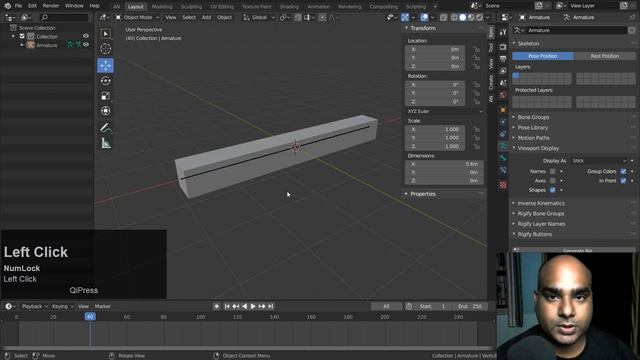The image size is (640, 360).
Task: Open the Display As Stick dropdown
Action: pyautogui.click(x=599, y=161)
